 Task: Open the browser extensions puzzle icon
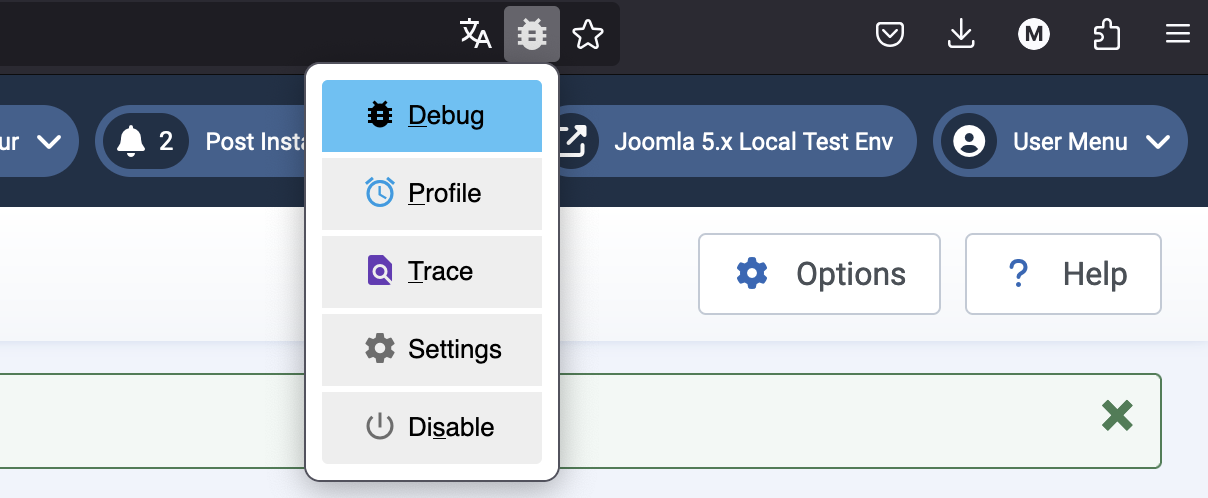click(x=1106, y=35)
